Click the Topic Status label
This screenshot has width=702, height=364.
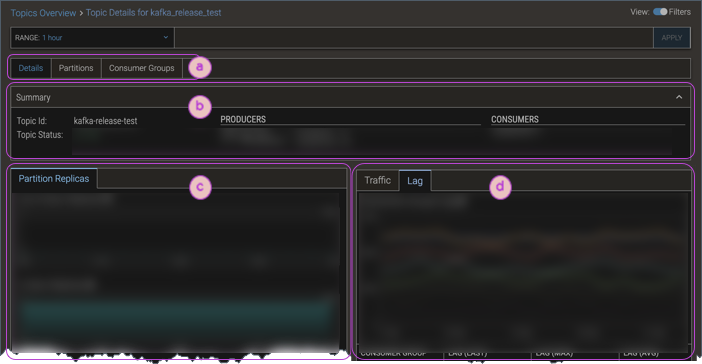tap(40, 135)
